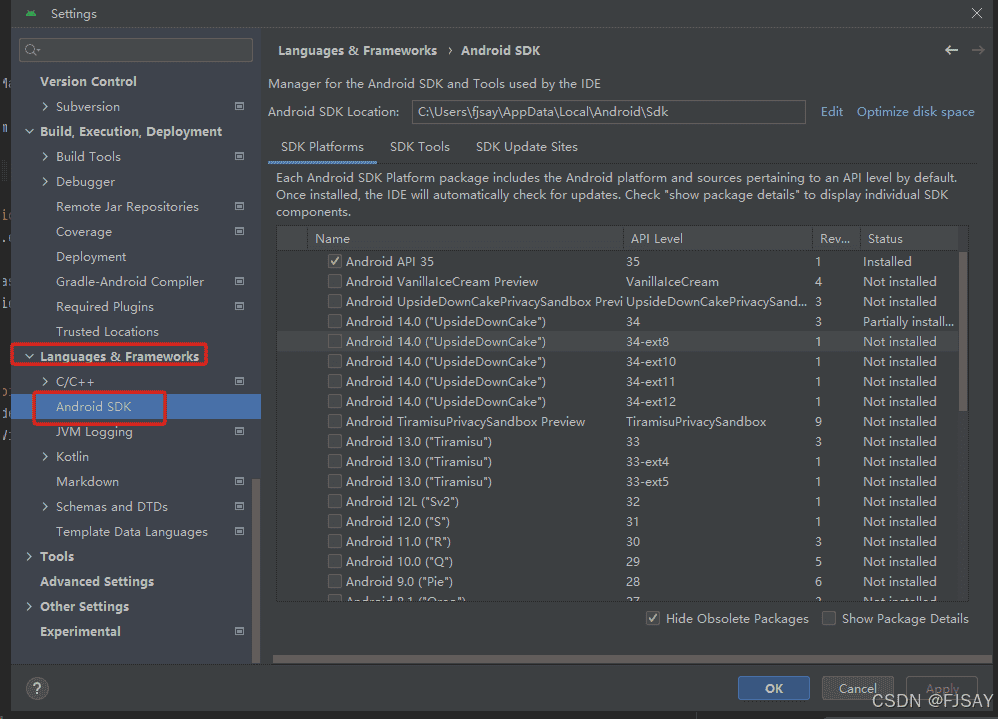Click the OK button
This screenshot has height=719, width=998.
(x=773, y=688)
